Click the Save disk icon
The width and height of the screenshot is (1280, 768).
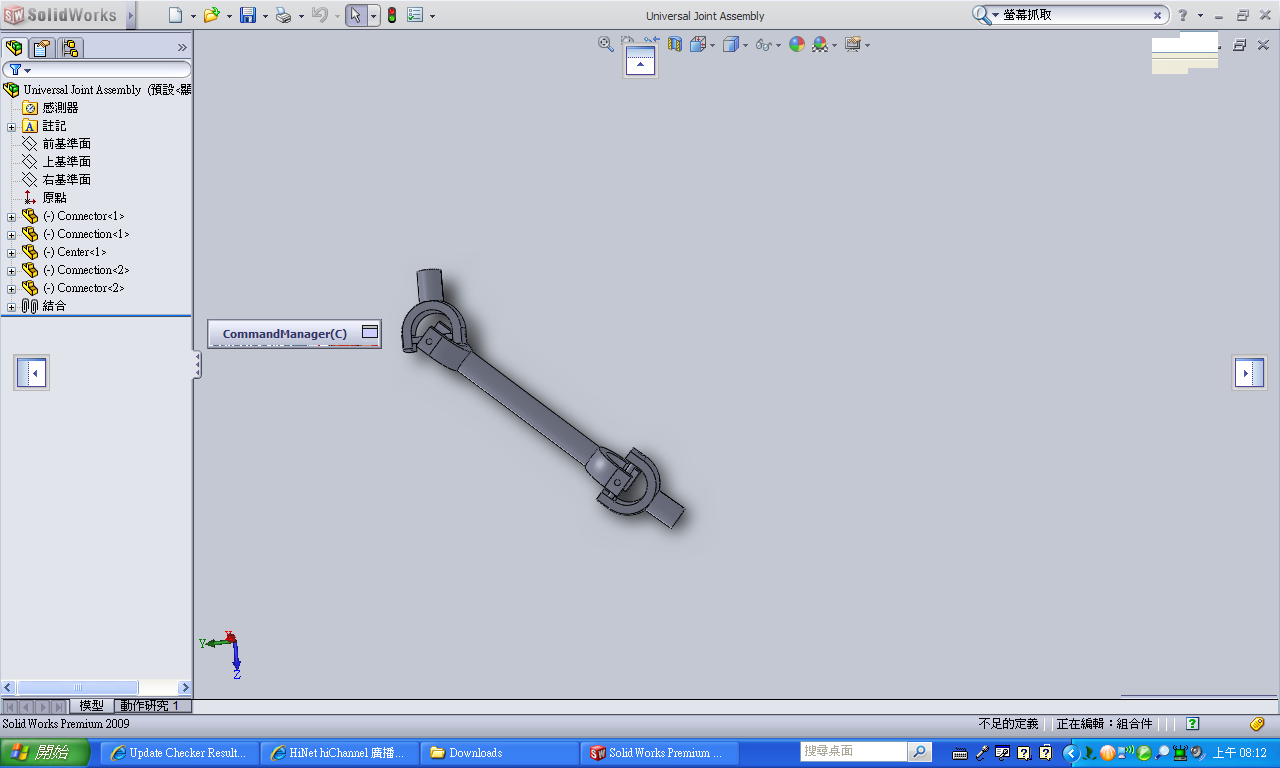coord(248,15)
